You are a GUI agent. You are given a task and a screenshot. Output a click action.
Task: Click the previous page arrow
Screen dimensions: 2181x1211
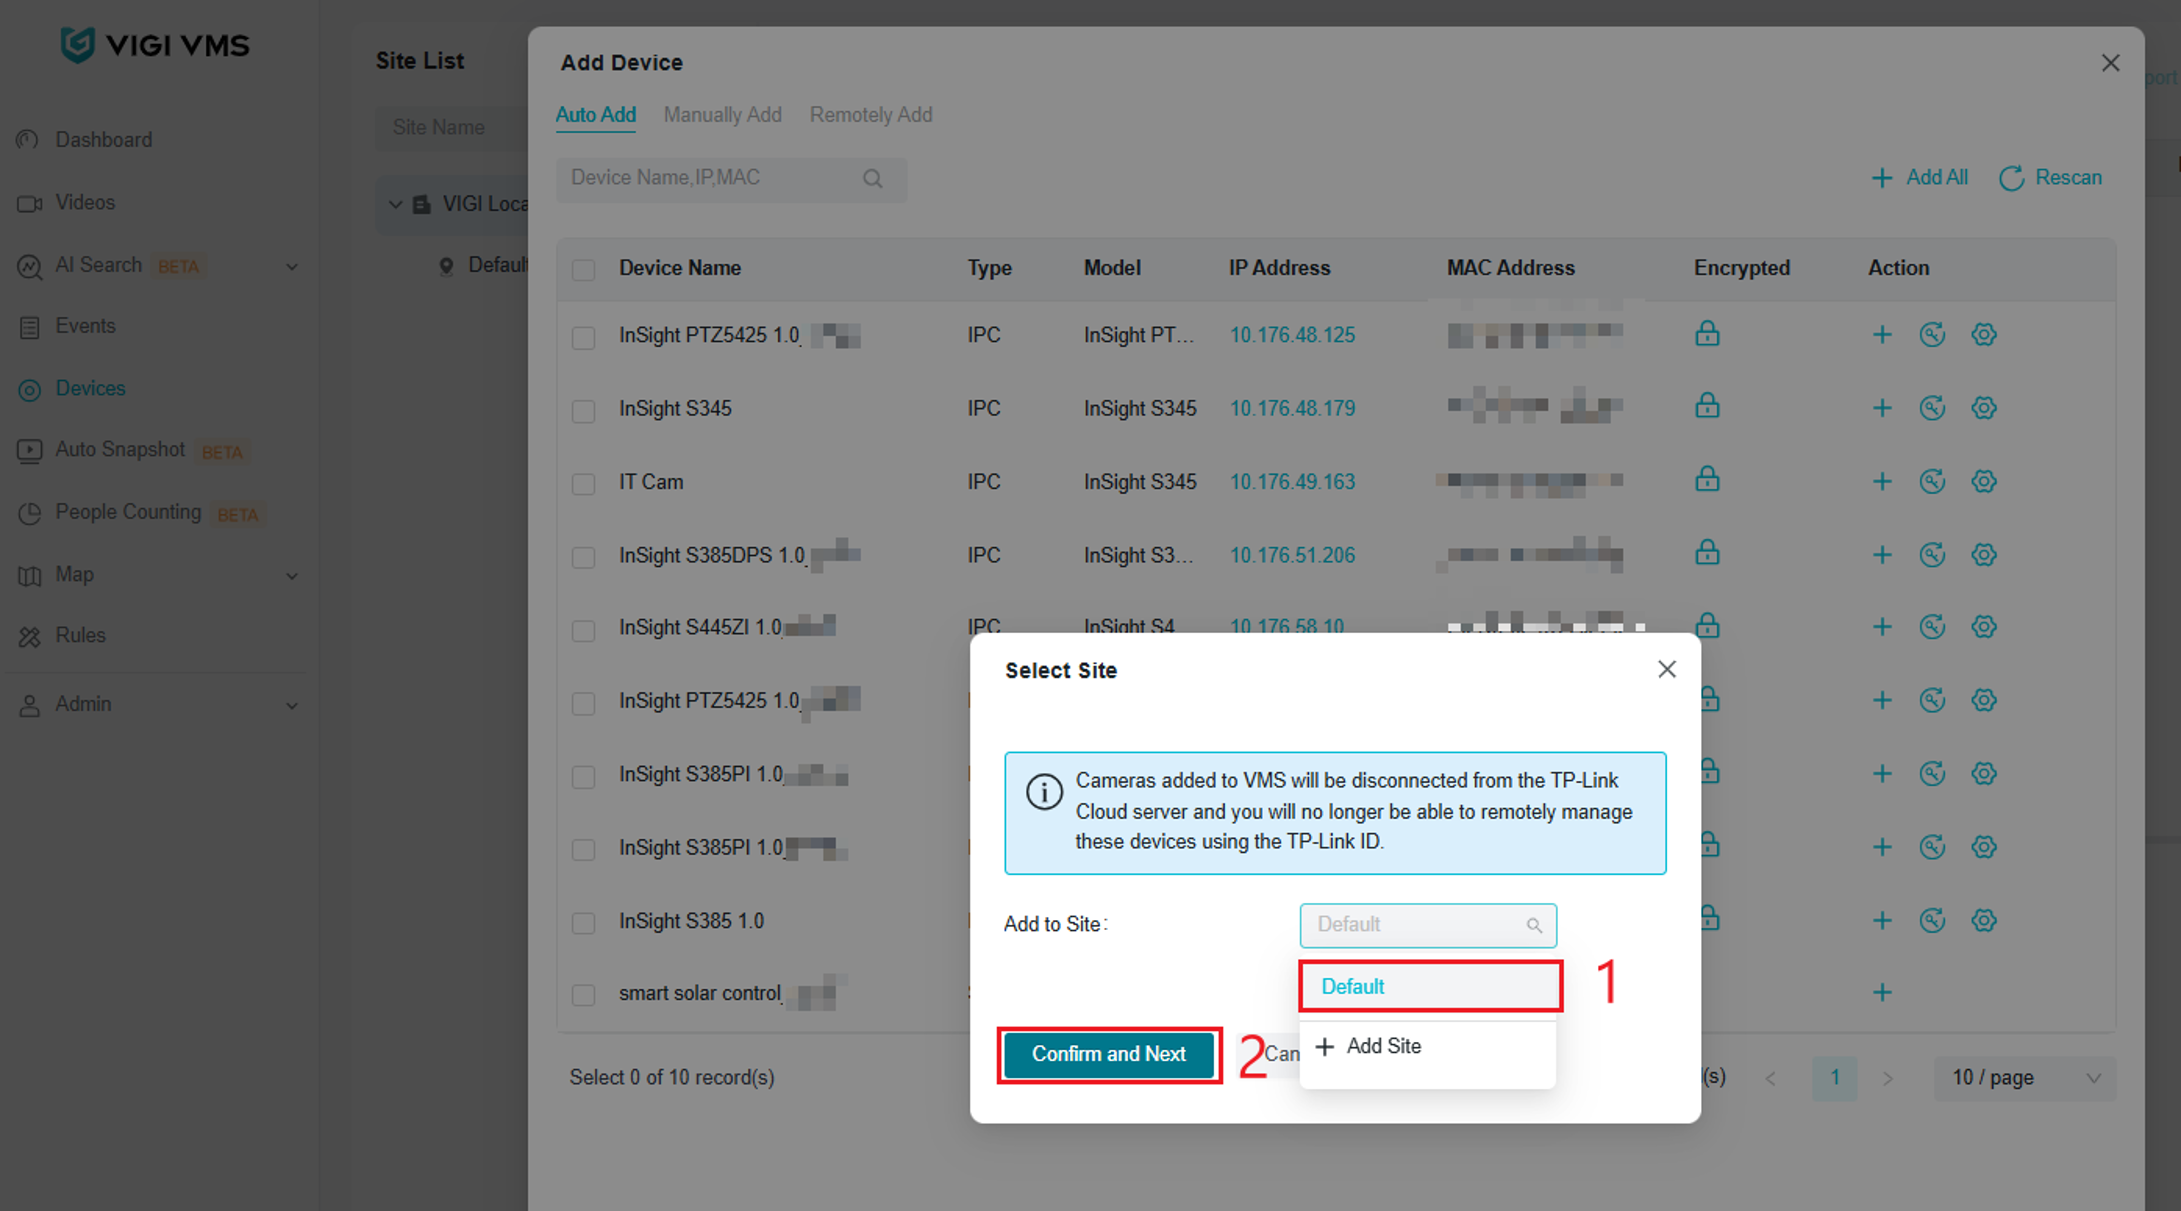tap(1771, 1079)
